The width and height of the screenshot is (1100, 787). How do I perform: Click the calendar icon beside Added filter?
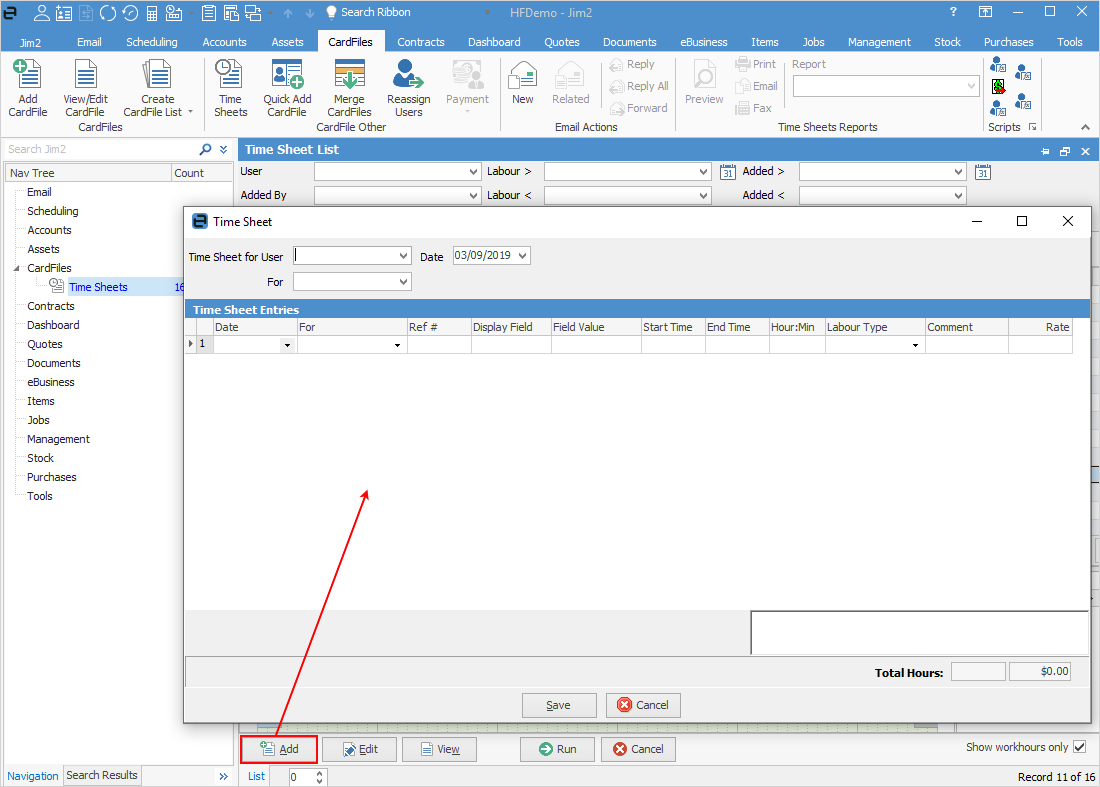click(x=727, y=171)
